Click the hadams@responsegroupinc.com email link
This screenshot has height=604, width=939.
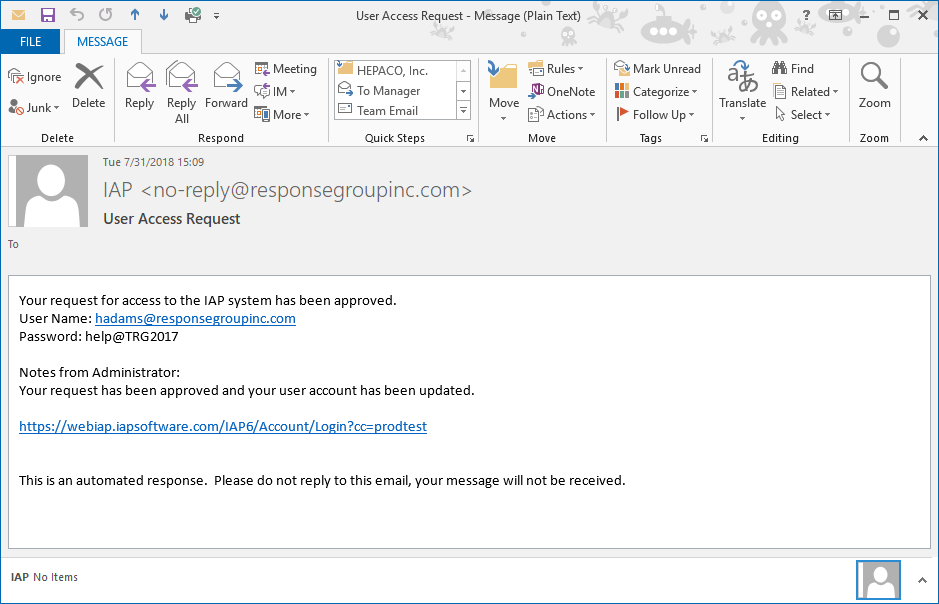coord(195,318)
